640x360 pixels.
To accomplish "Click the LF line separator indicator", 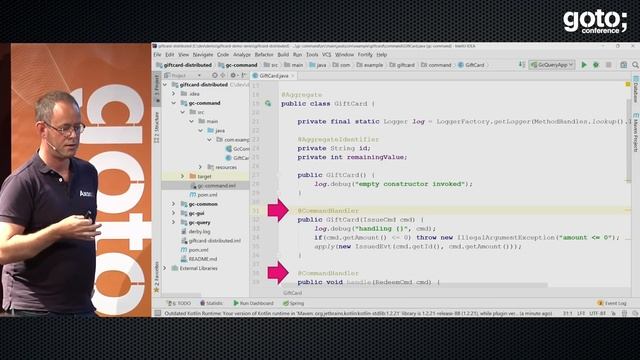I will (581, 313).
